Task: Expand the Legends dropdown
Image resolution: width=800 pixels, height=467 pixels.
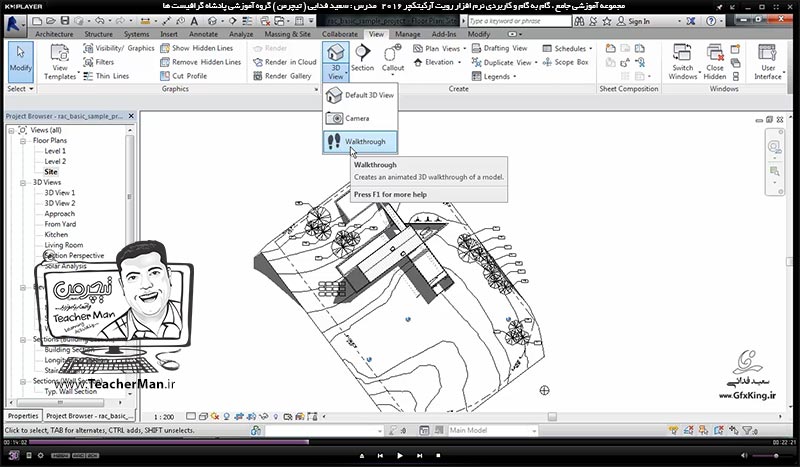Action: coord(514,77)
